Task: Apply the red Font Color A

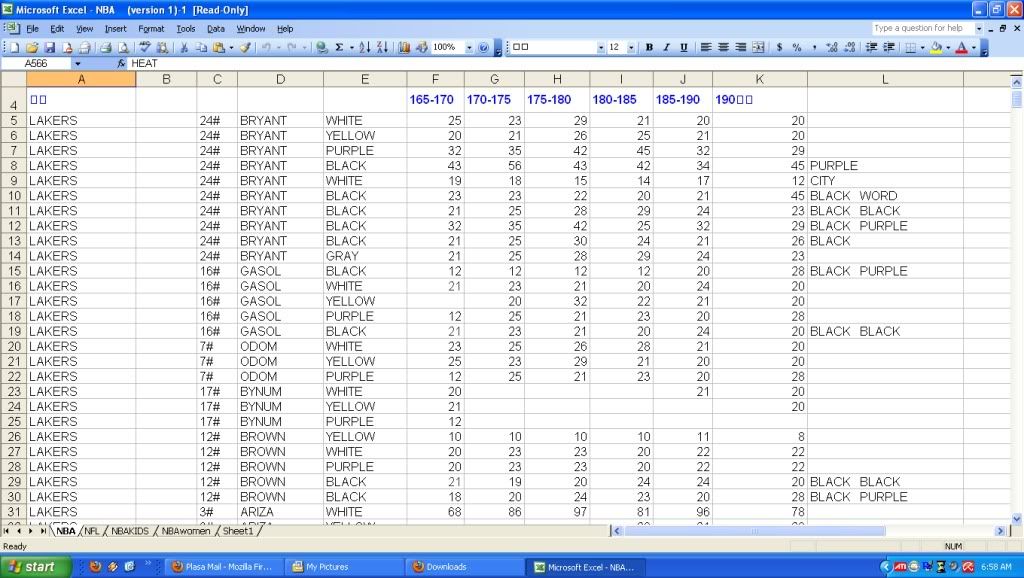Action: click(961, 47)
